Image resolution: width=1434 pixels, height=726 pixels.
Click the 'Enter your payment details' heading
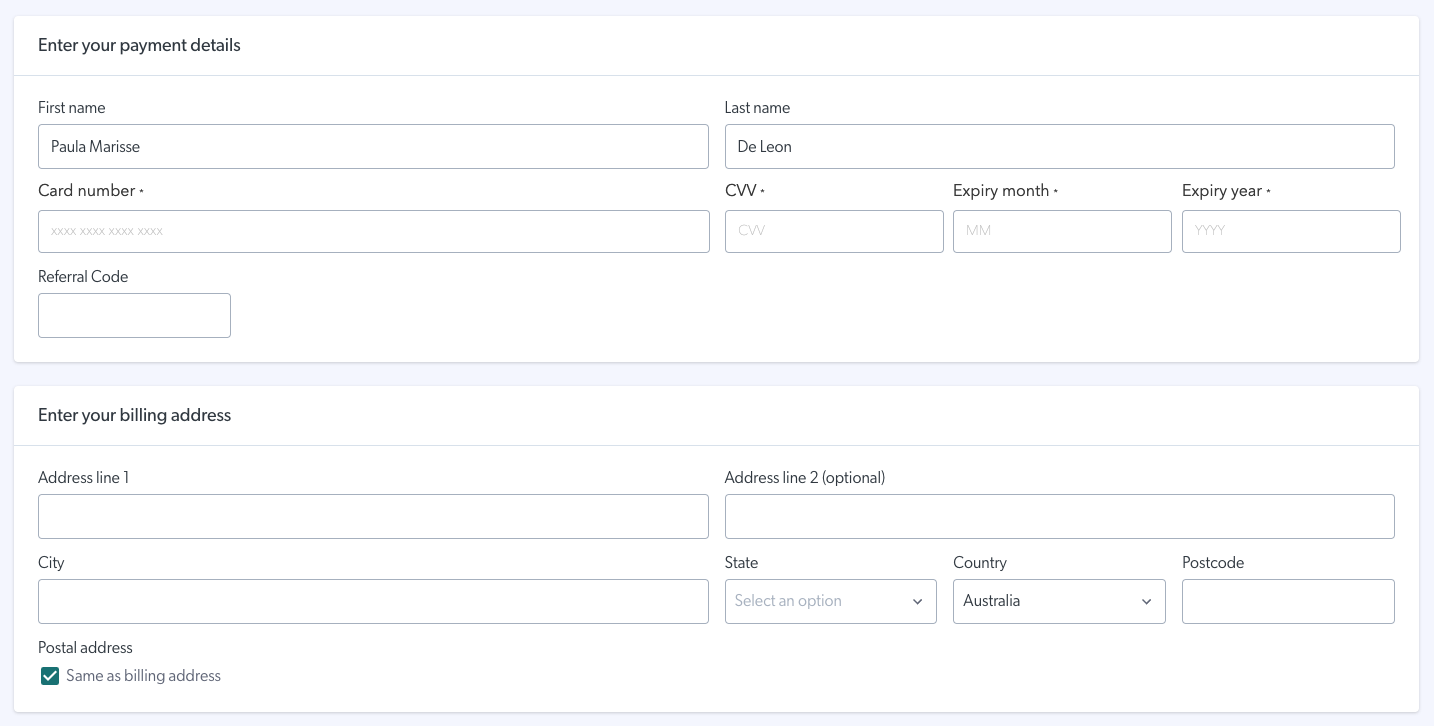point(139,45)
